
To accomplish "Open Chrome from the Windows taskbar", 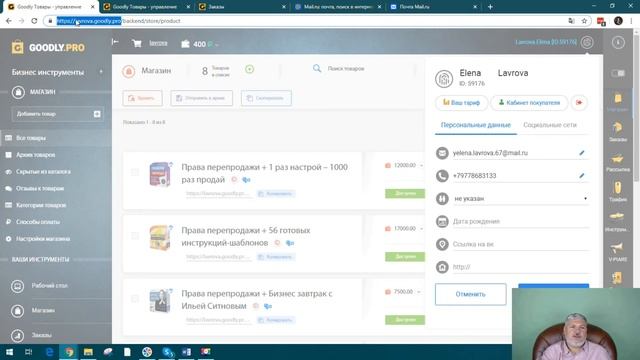I will point(69,351).
